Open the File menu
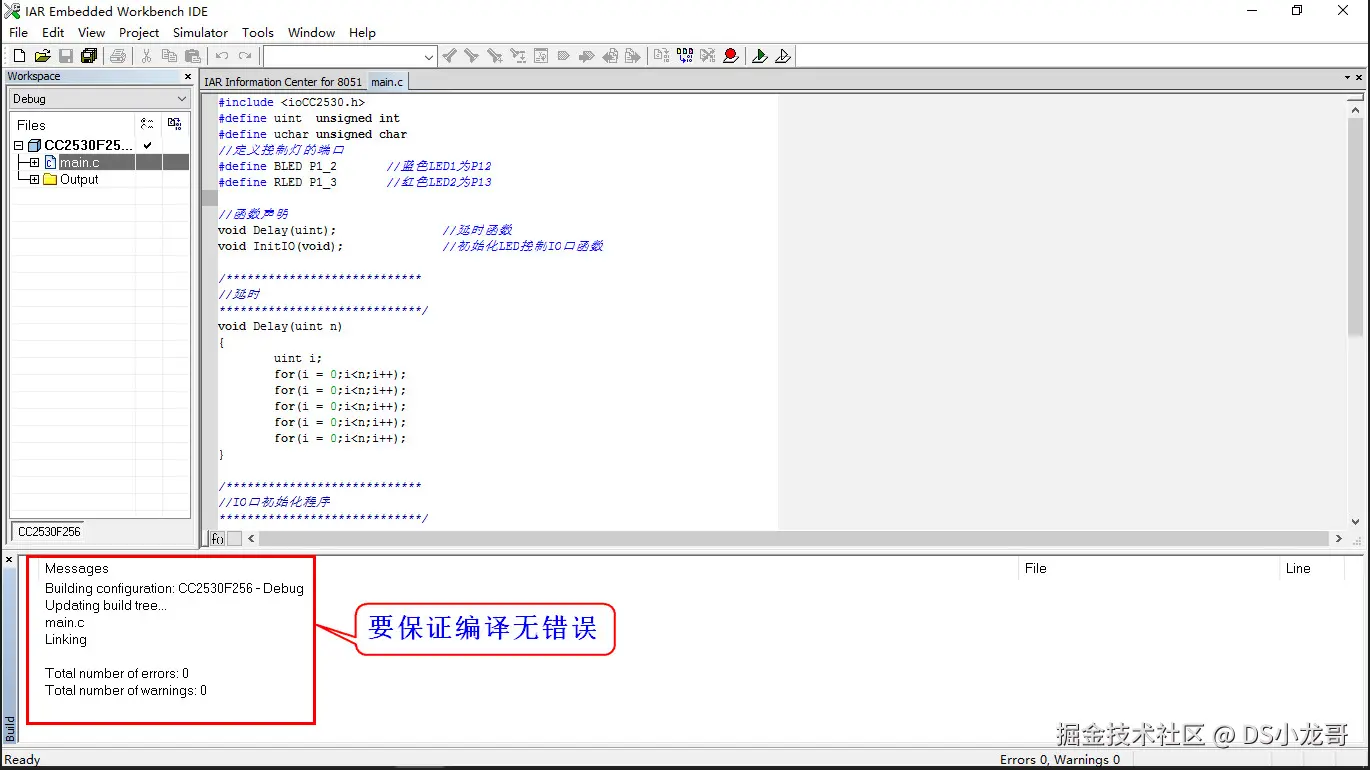This screenshot has width=1370, height=770. tap(18, 32)
